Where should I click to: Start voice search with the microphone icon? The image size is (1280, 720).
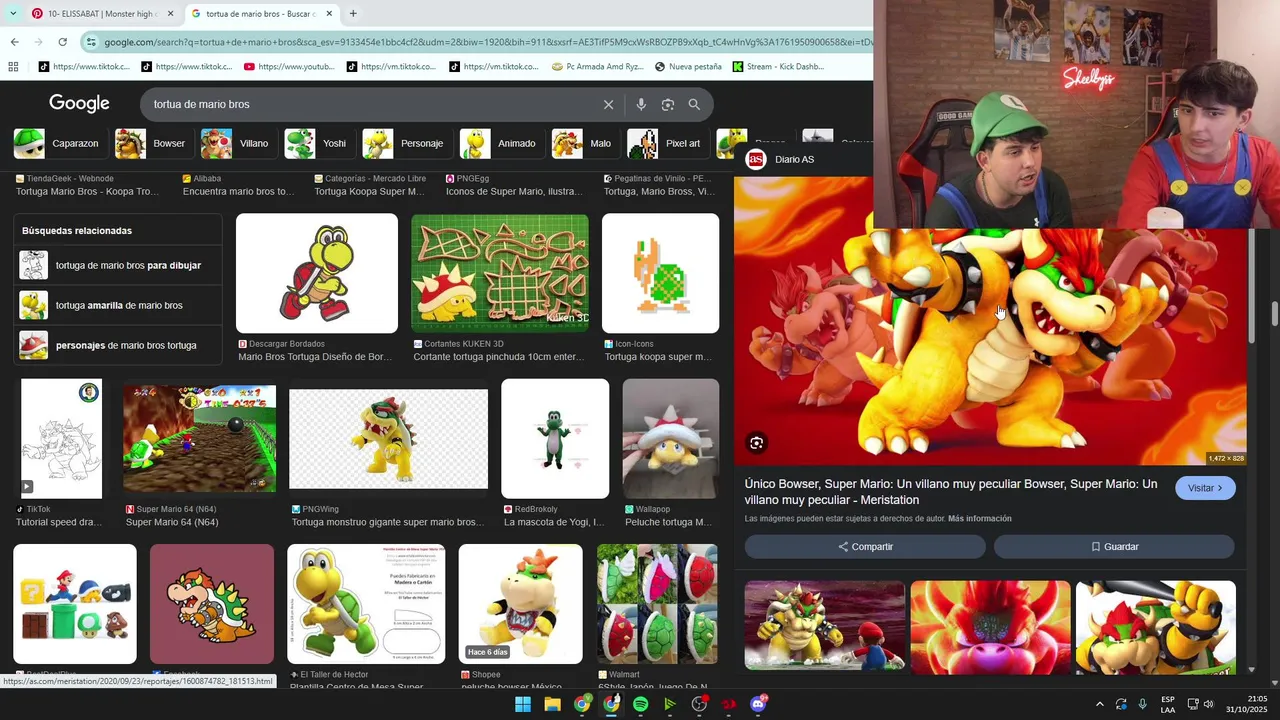click(x=641, y=104)
